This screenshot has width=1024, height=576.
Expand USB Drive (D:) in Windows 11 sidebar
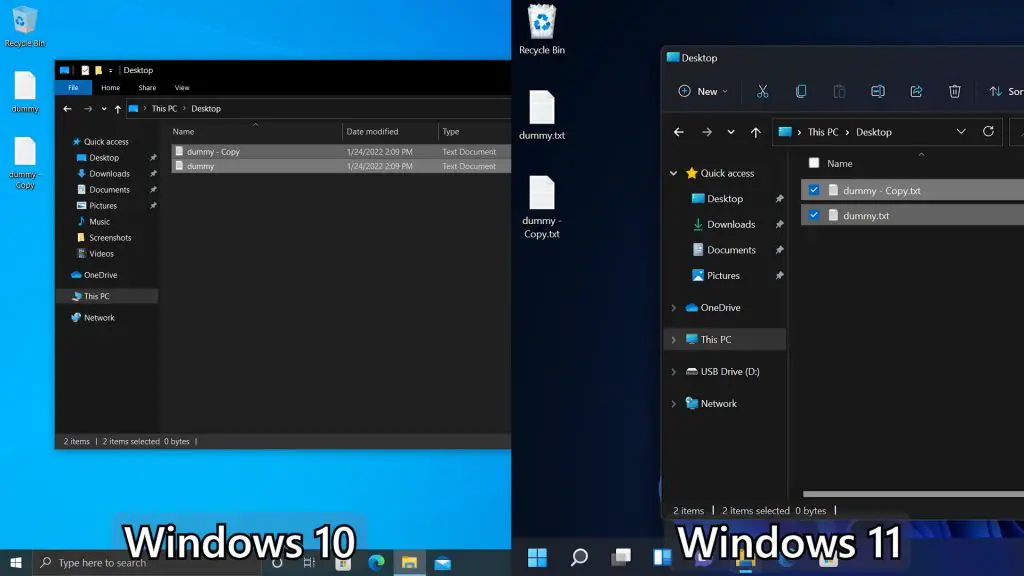pyautogui.click(x=673, y=372)
